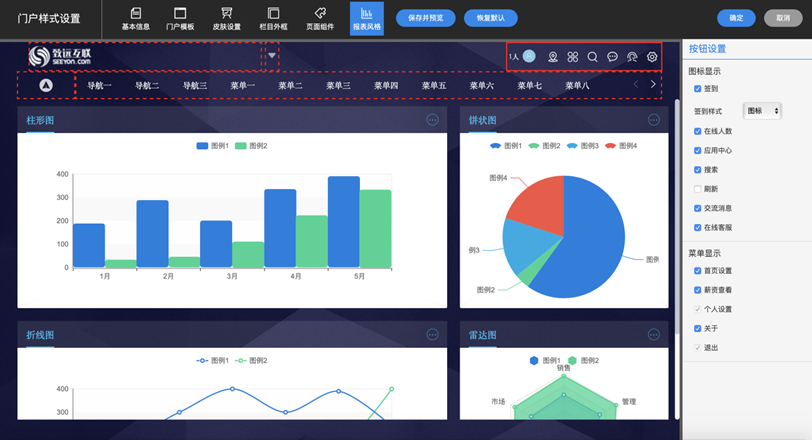This screenshot has height=440, width=812.
Task: Click the blue 图例1 legend swatch in 柱形图
Action: pos(203,146)
